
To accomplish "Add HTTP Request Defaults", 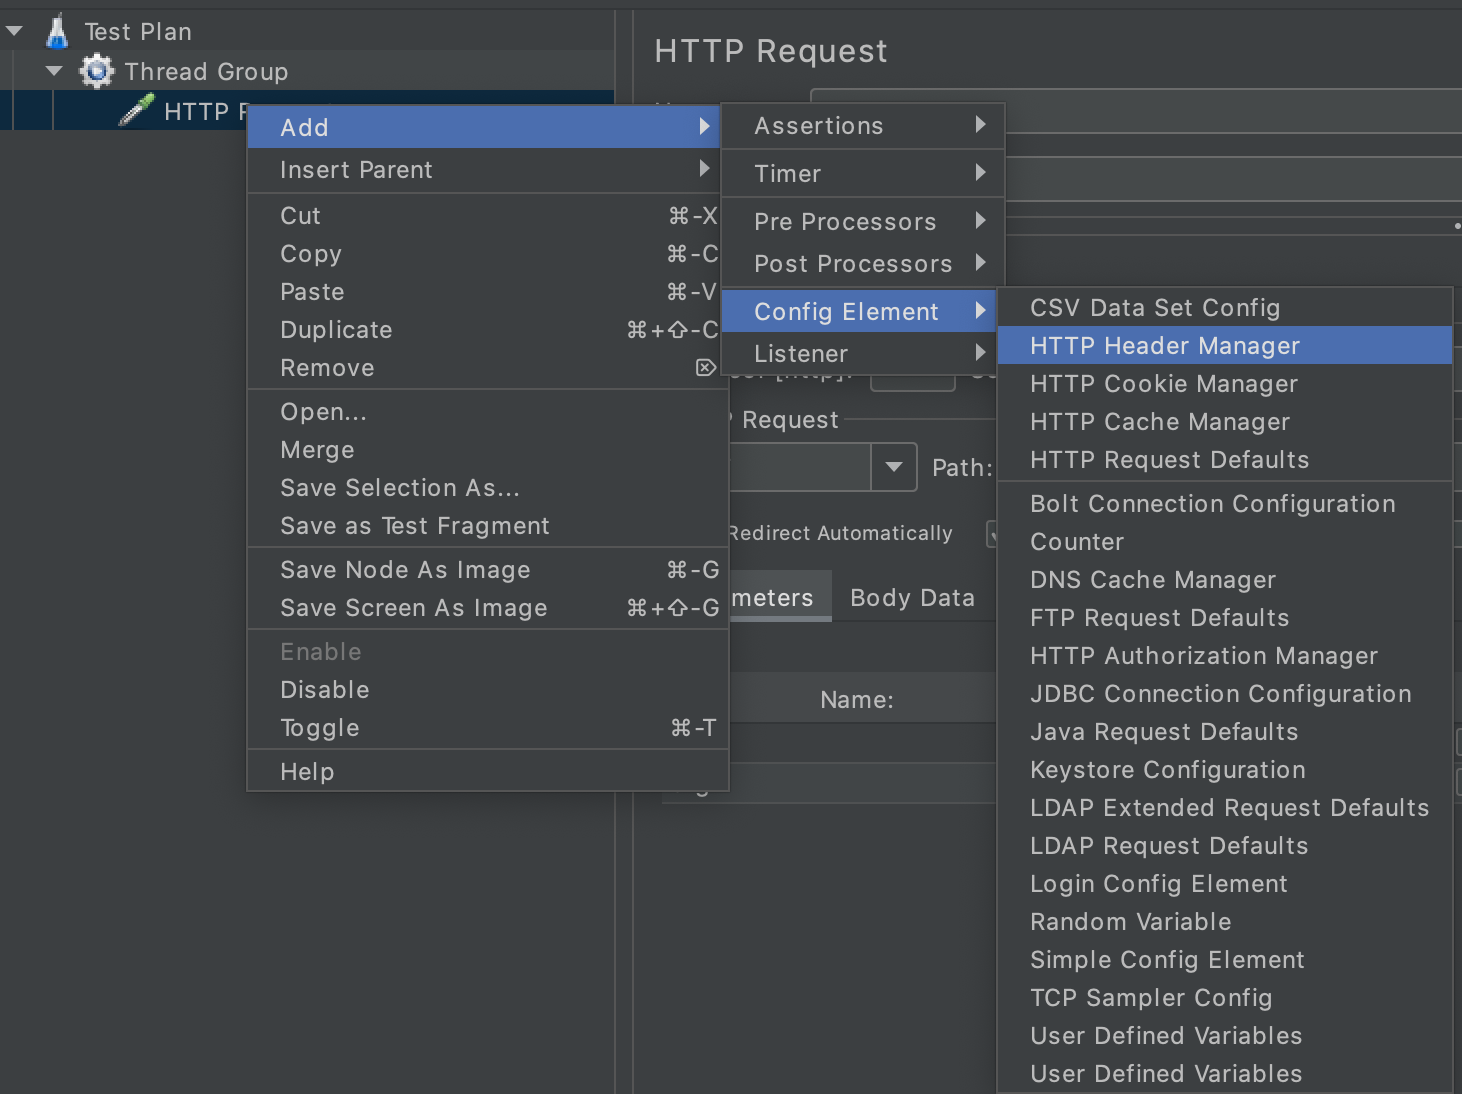I will click(x=1225, y=460).
